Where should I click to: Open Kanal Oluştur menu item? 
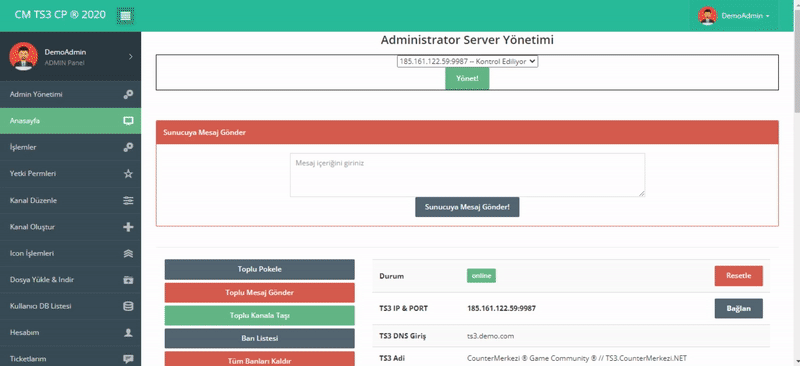[70, 227]
